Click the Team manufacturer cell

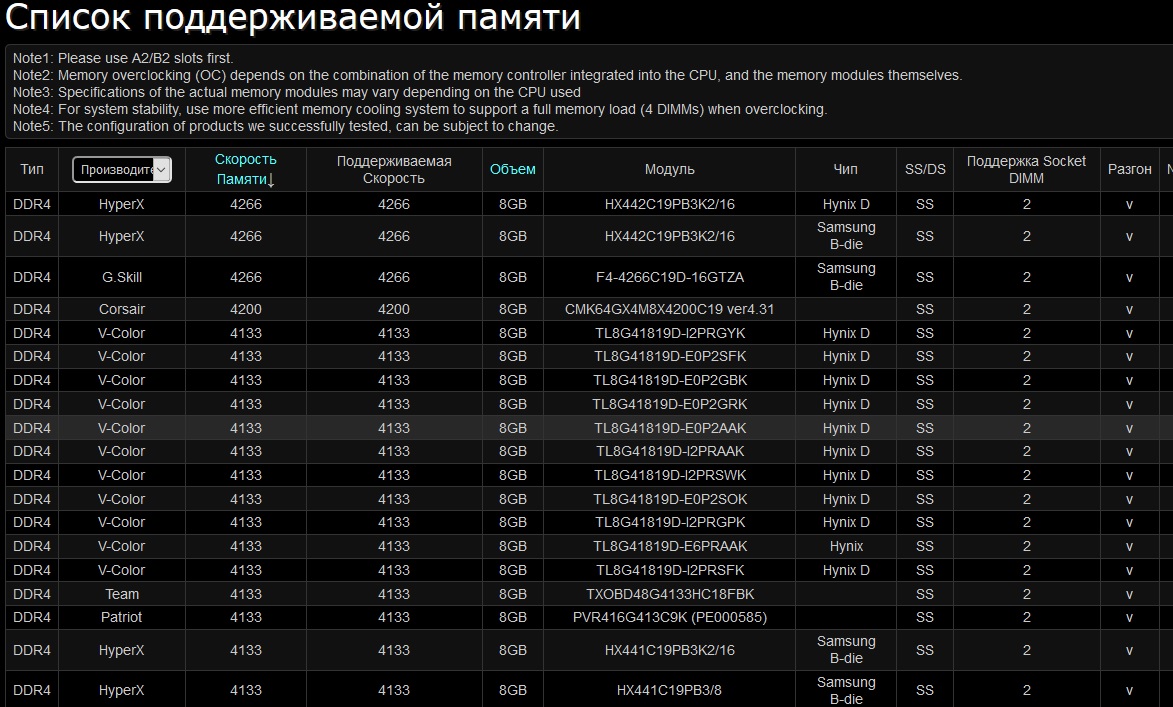(x=122, y=594)
